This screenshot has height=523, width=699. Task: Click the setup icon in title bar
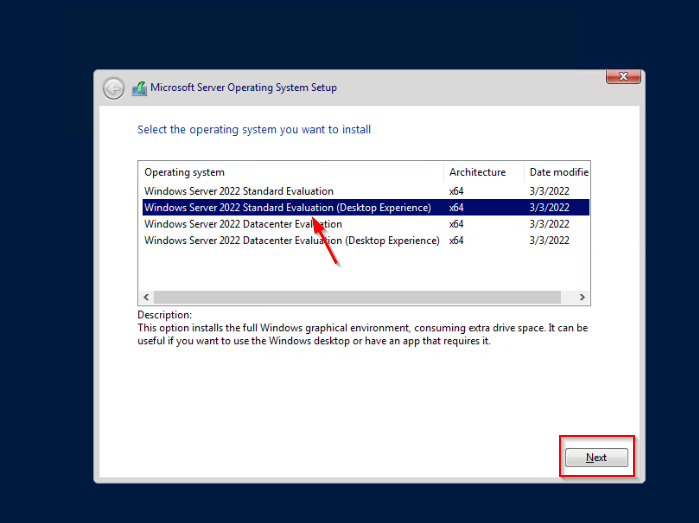(140, 88)
